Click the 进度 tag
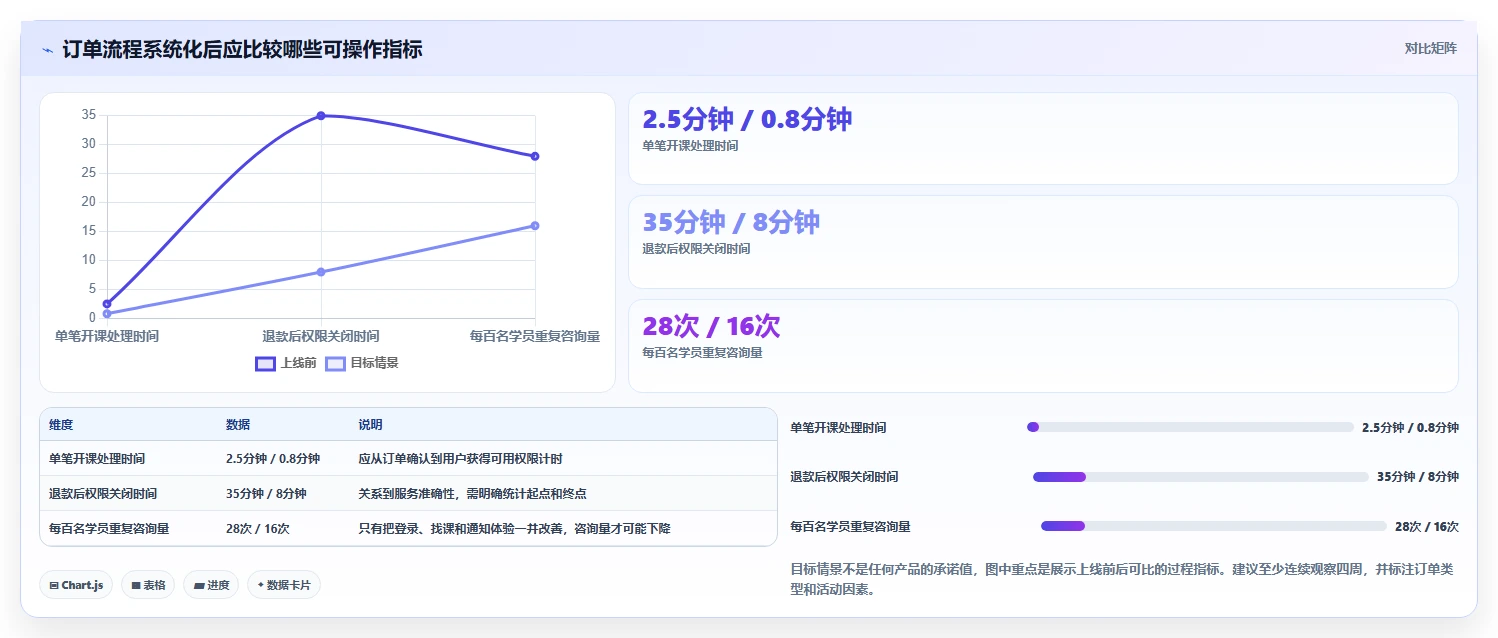This screenshot has height=638, width=1498. click(x=211, y=585)
